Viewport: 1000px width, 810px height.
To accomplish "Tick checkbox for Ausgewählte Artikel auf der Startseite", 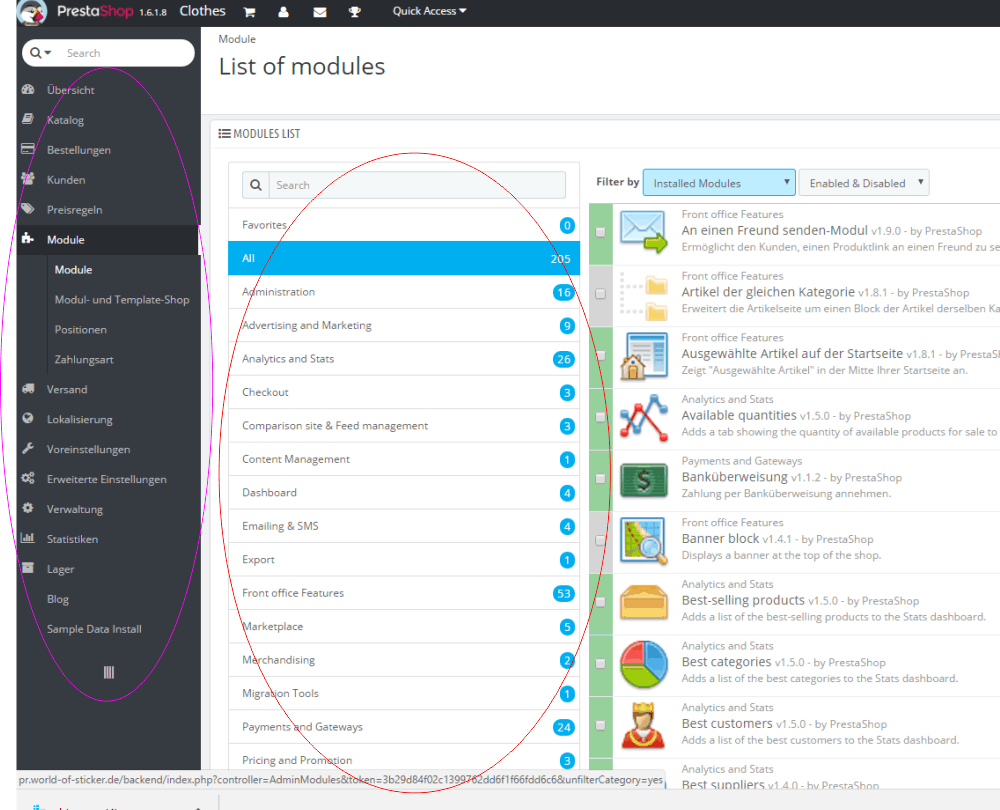I will pos(600,355).
